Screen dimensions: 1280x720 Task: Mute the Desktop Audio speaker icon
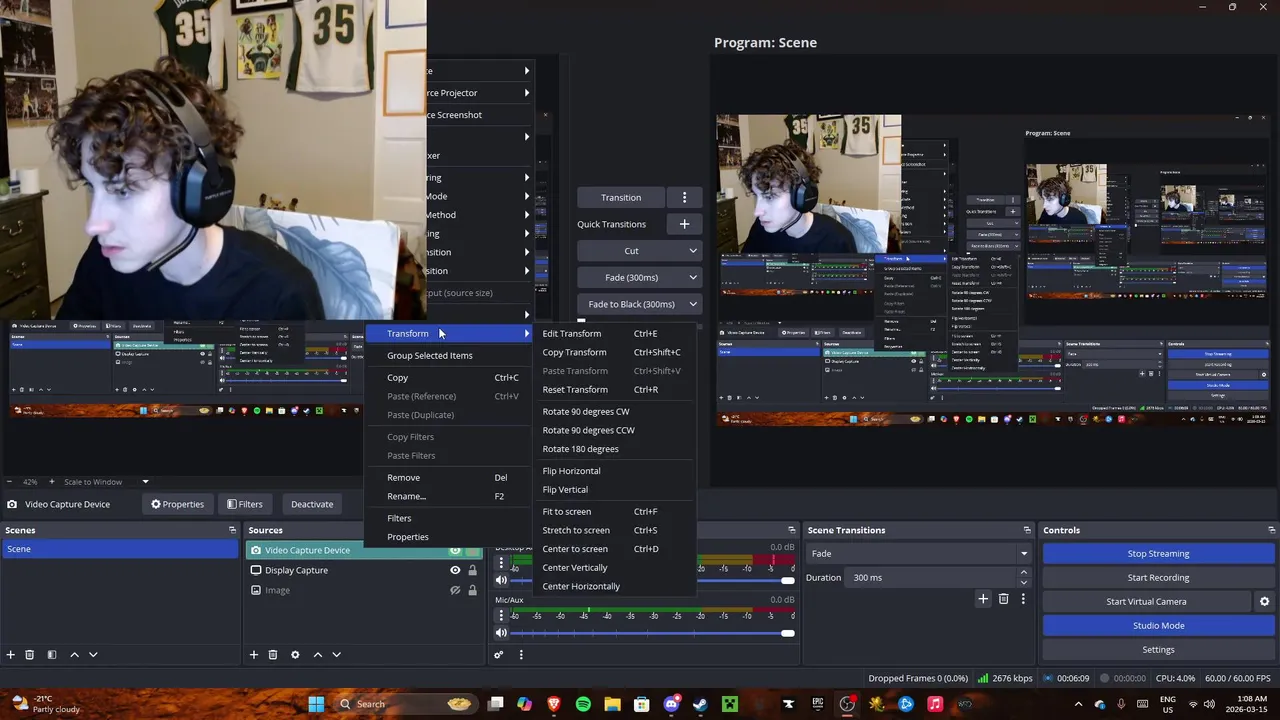(x=502, y=580)
